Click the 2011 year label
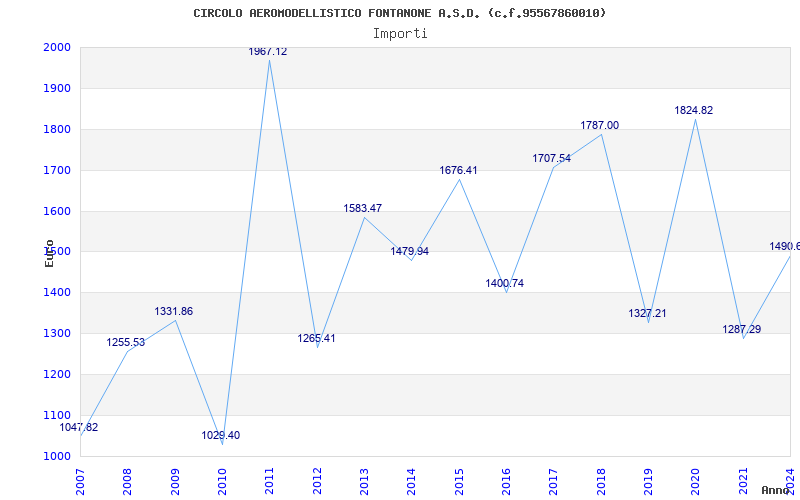The width and height of the screenshot is (800, 500). [x=270, y=481]
